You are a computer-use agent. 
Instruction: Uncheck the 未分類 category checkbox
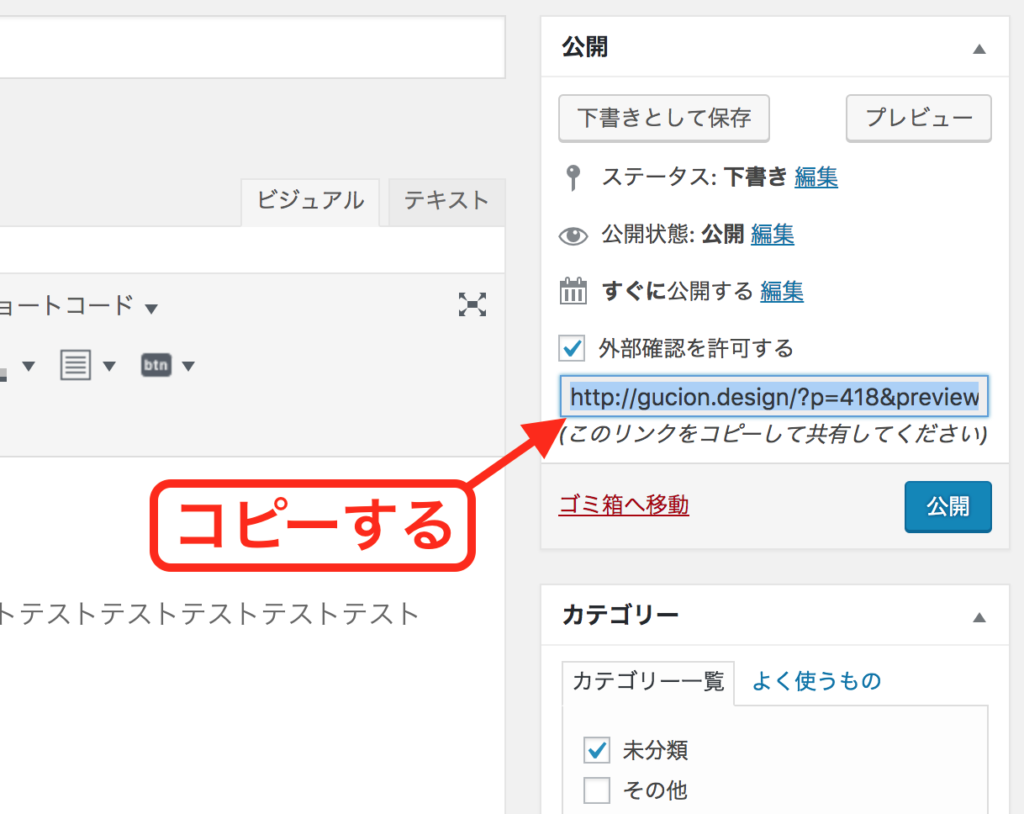597,749
